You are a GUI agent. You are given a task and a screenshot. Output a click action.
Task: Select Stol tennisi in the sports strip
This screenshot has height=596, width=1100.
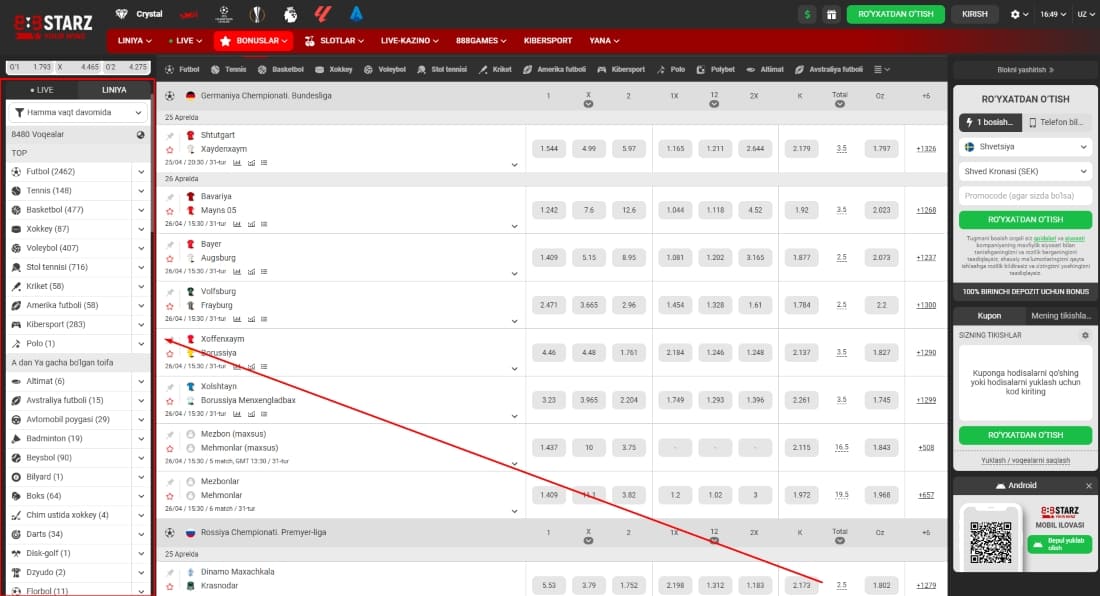pos(441,69)
